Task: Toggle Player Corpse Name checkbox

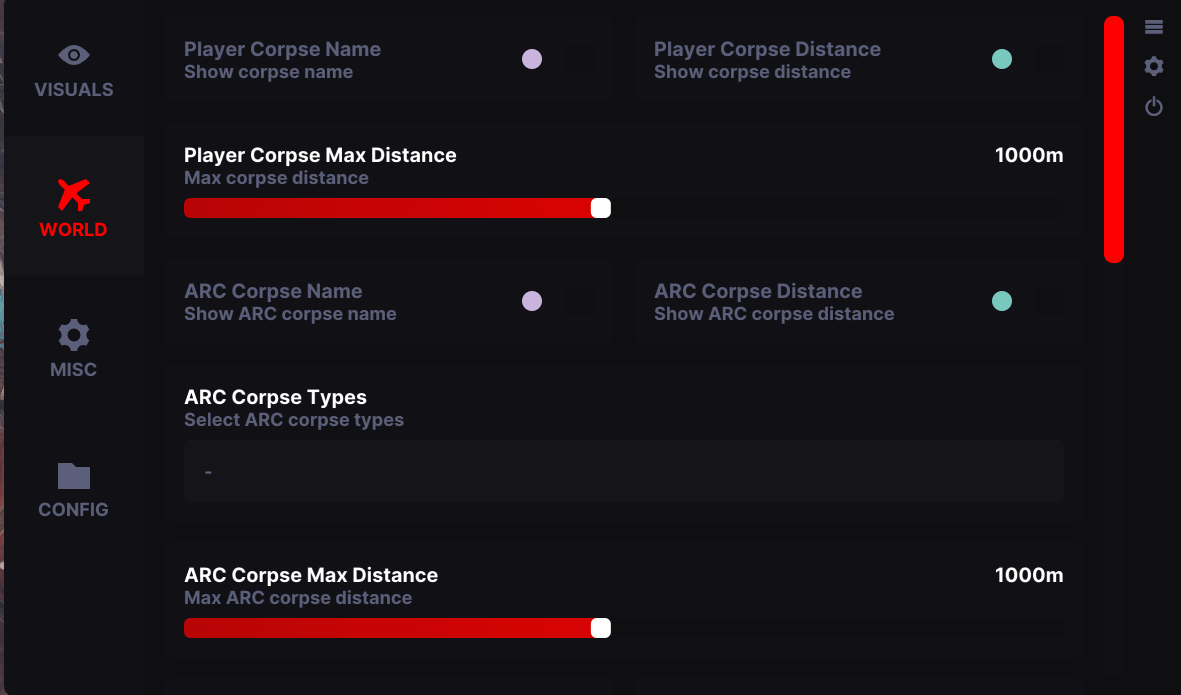Action: coord(580,59)
